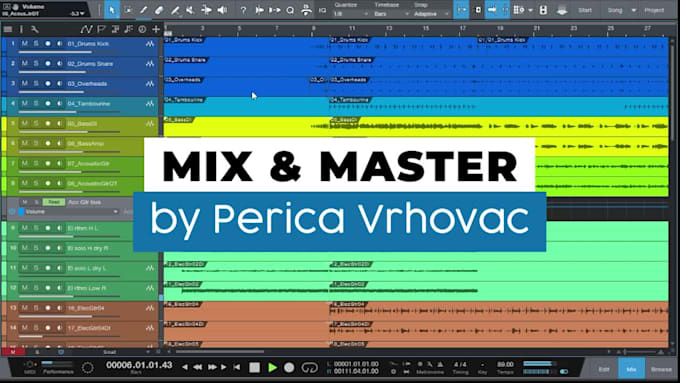The width and height of the screenshot is (680, 383).
Task: Mute the 01_Drums Kick track
Action: 25,43
